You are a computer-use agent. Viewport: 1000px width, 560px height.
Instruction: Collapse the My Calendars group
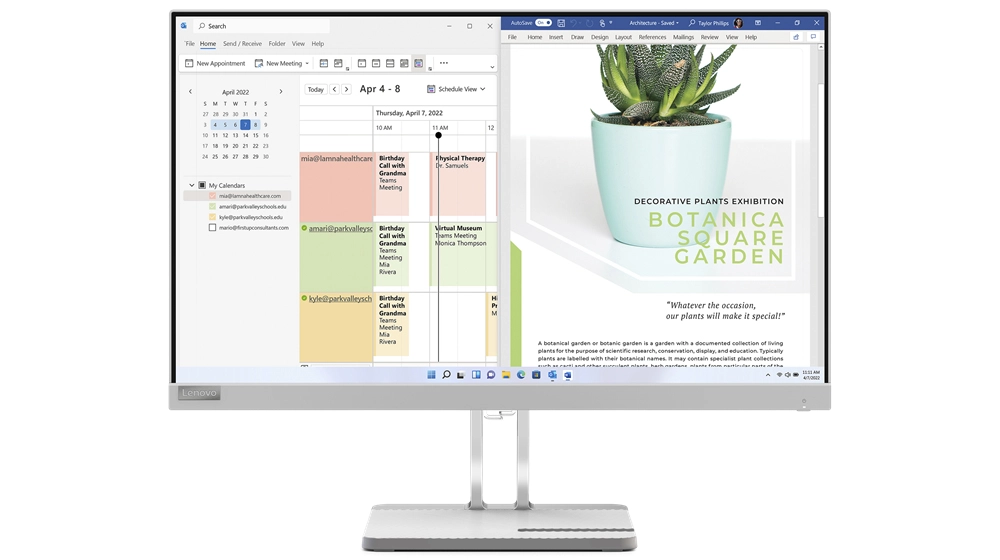[192, 185]
